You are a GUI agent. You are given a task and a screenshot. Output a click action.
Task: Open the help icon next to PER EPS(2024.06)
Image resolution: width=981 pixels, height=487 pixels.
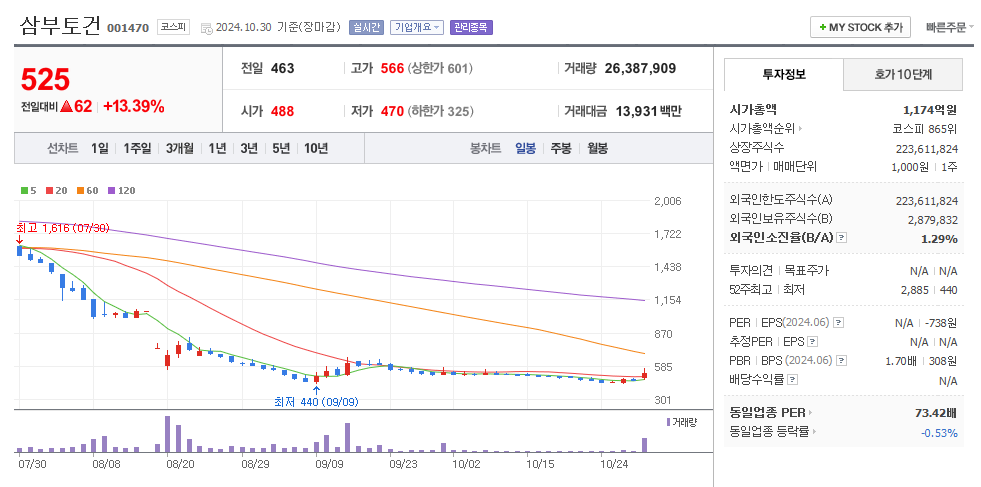(x=839, y=323)
